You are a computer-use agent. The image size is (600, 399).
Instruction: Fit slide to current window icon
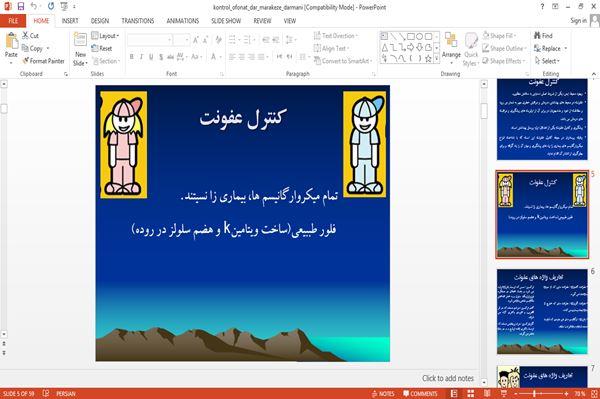[594, 394]
